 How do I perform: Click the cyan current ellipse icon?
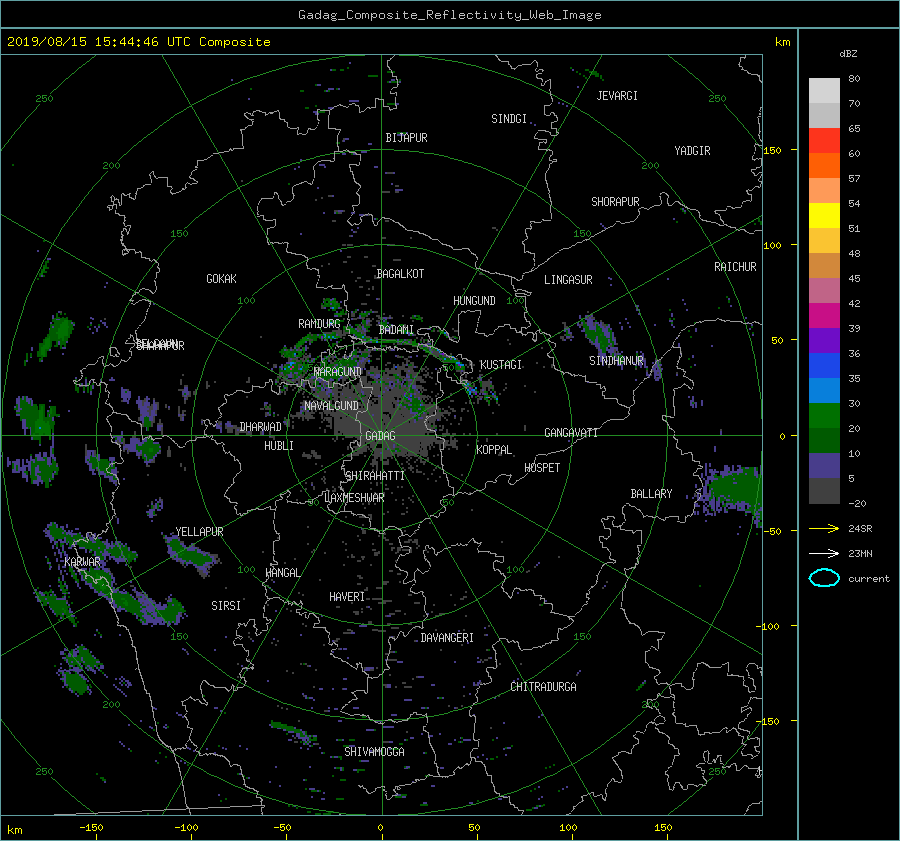[824, 578]
